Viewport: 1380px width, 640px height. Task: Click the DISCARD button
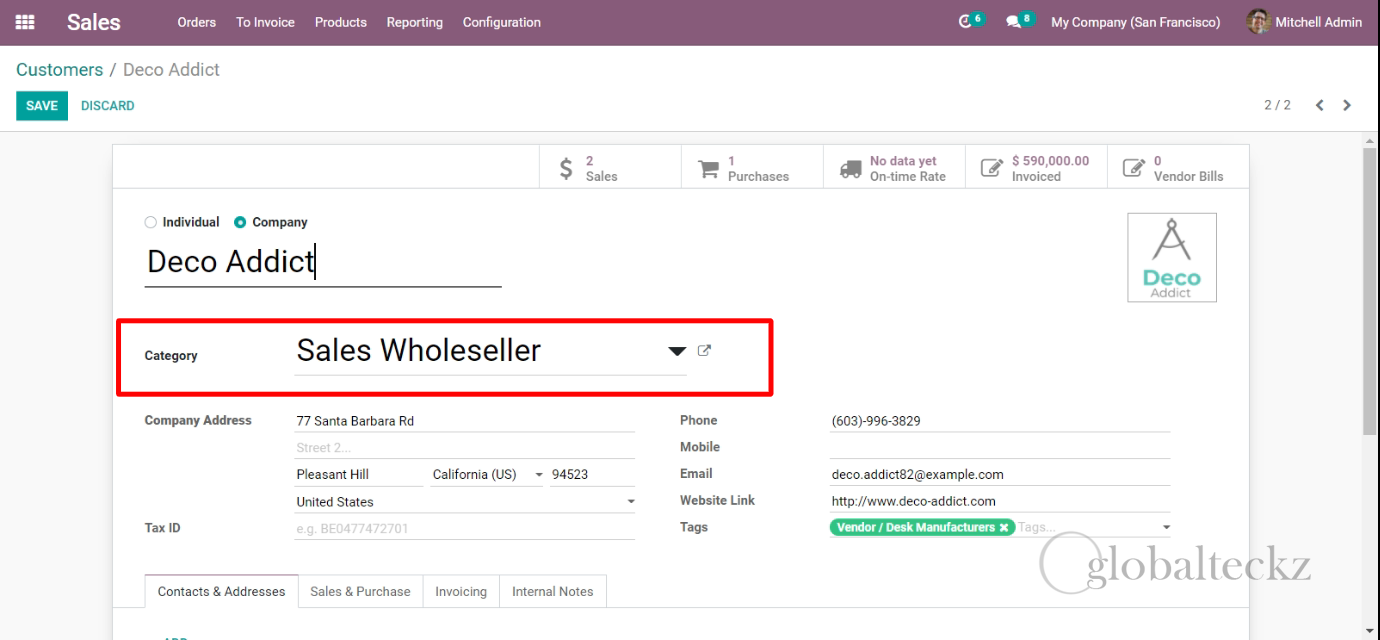pyautogui.click(x=107, y=105)
